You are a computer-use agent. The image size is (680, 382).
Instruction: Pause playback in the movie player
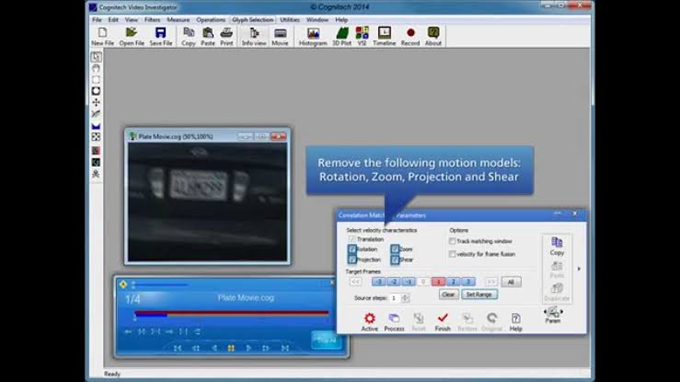point(231,348)
